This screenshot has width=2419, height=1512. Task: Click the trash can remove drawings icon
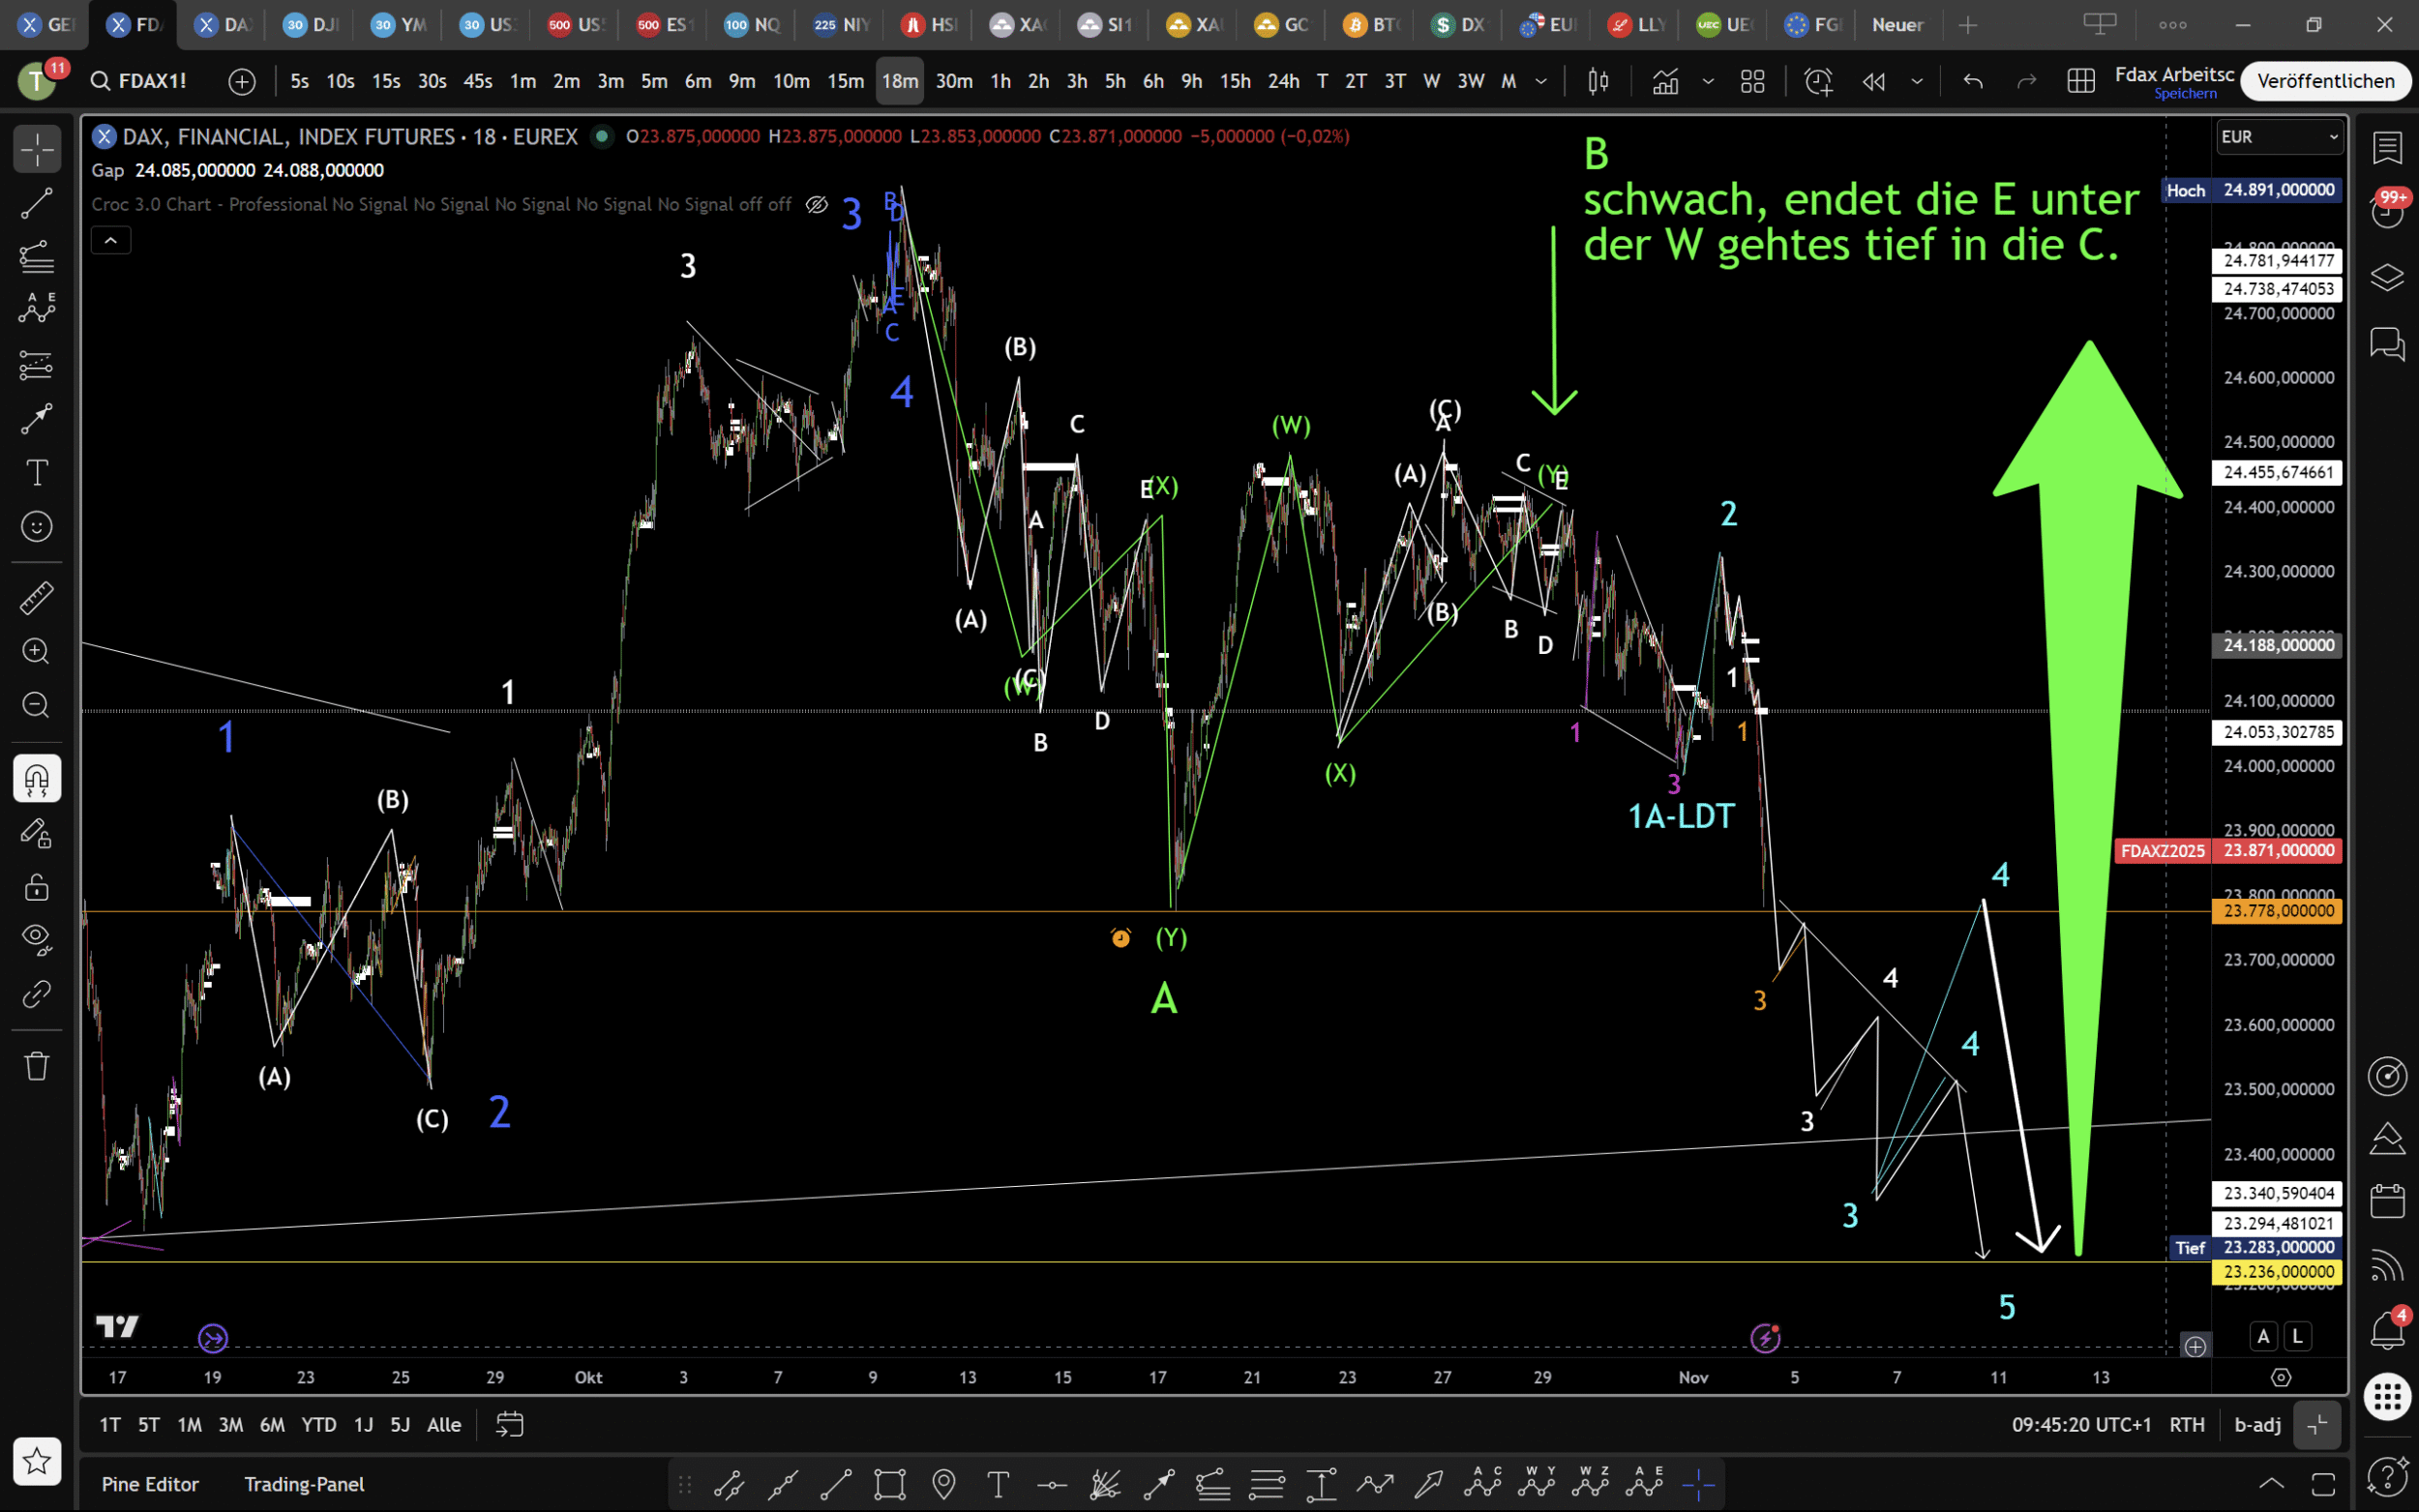(37, 1066)
